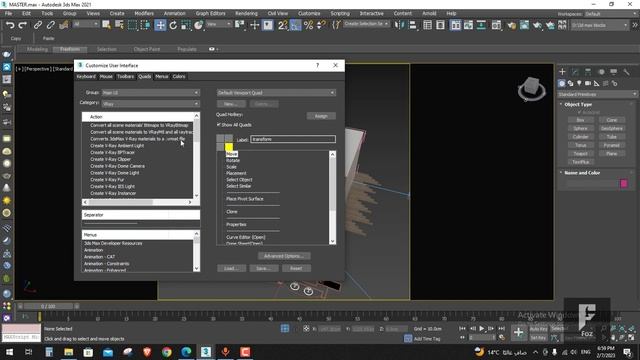Image resolution: width=640 pixels, height=360 pixels.
Task: Activate the Select and Rotate tool
Action: (x=173, y=25)
